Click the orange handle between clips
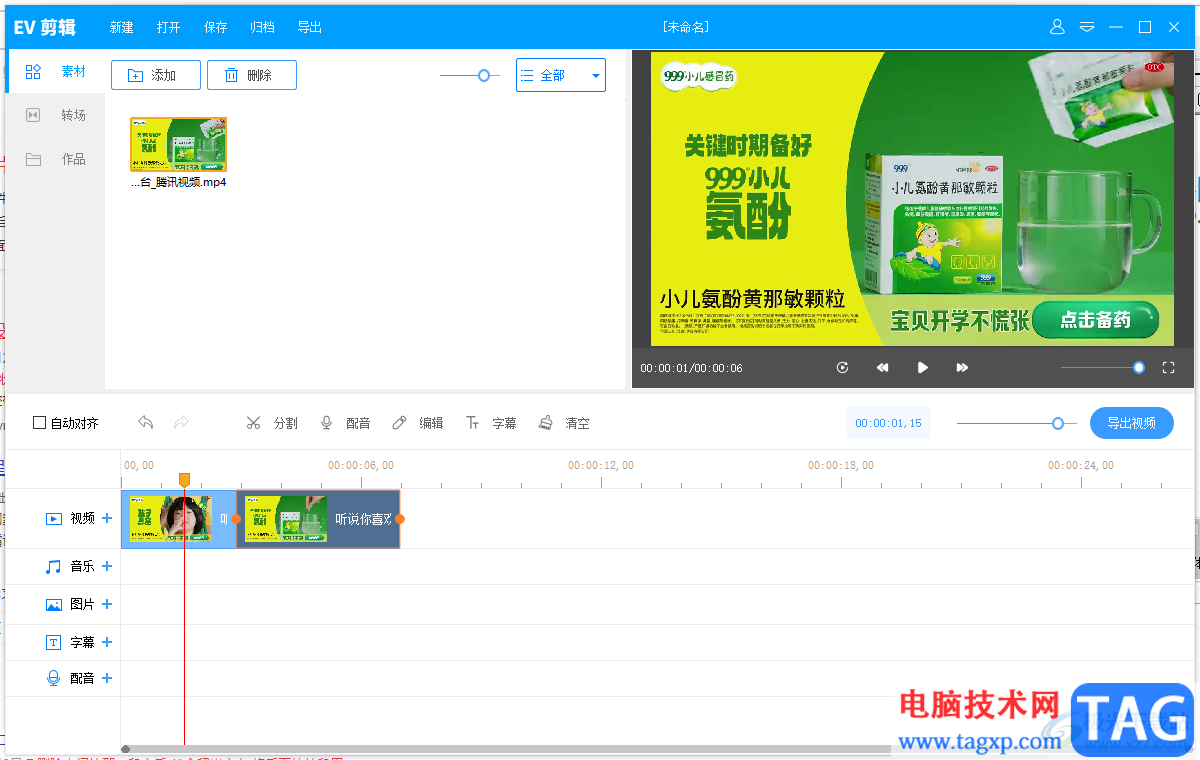 tap(237, 519)
